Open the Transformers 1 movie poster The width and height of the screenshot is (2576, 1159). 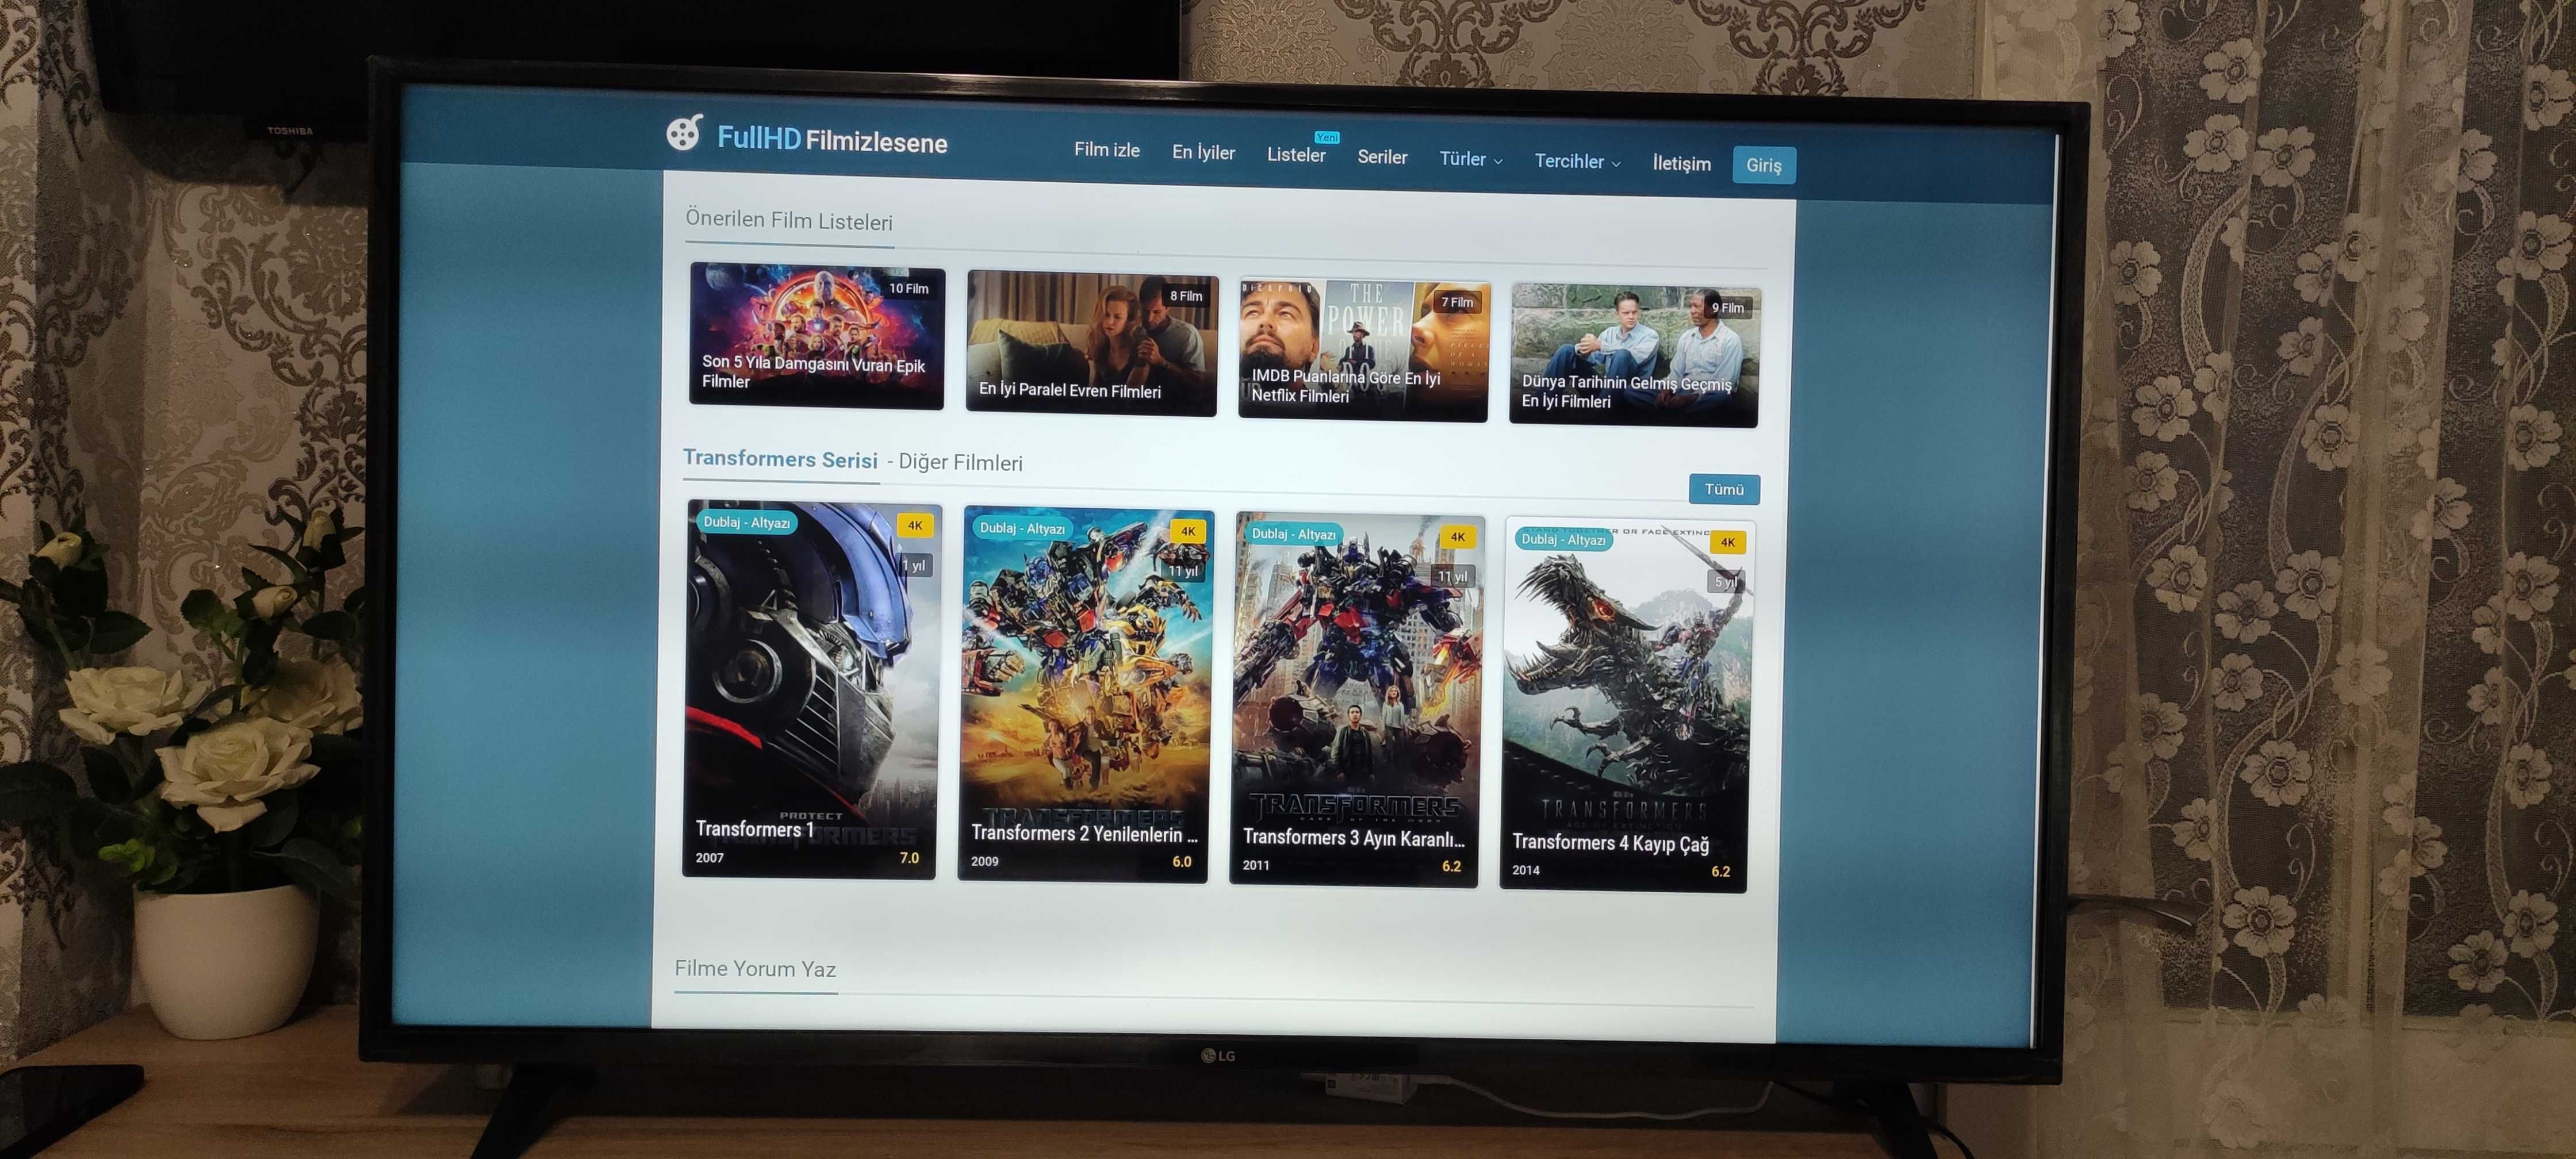[811, 689]
